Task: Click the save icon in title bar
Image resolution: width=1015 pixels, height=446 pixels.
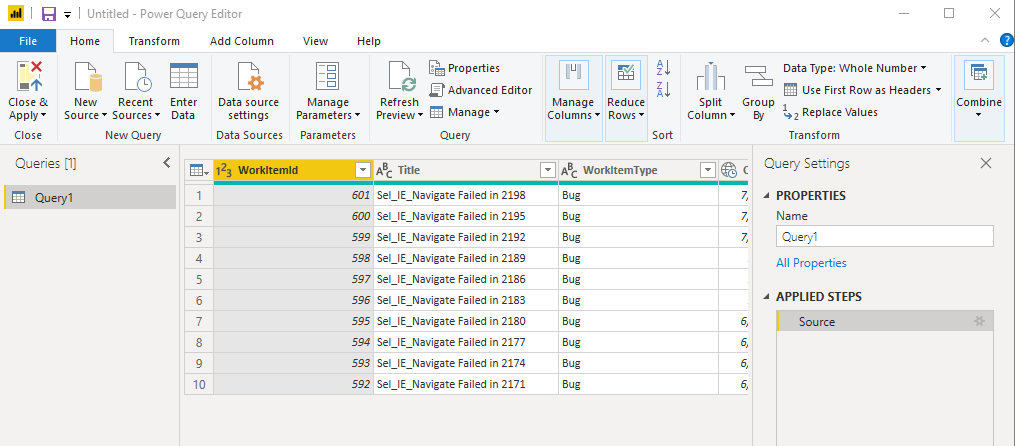Action: pos(49,14)
